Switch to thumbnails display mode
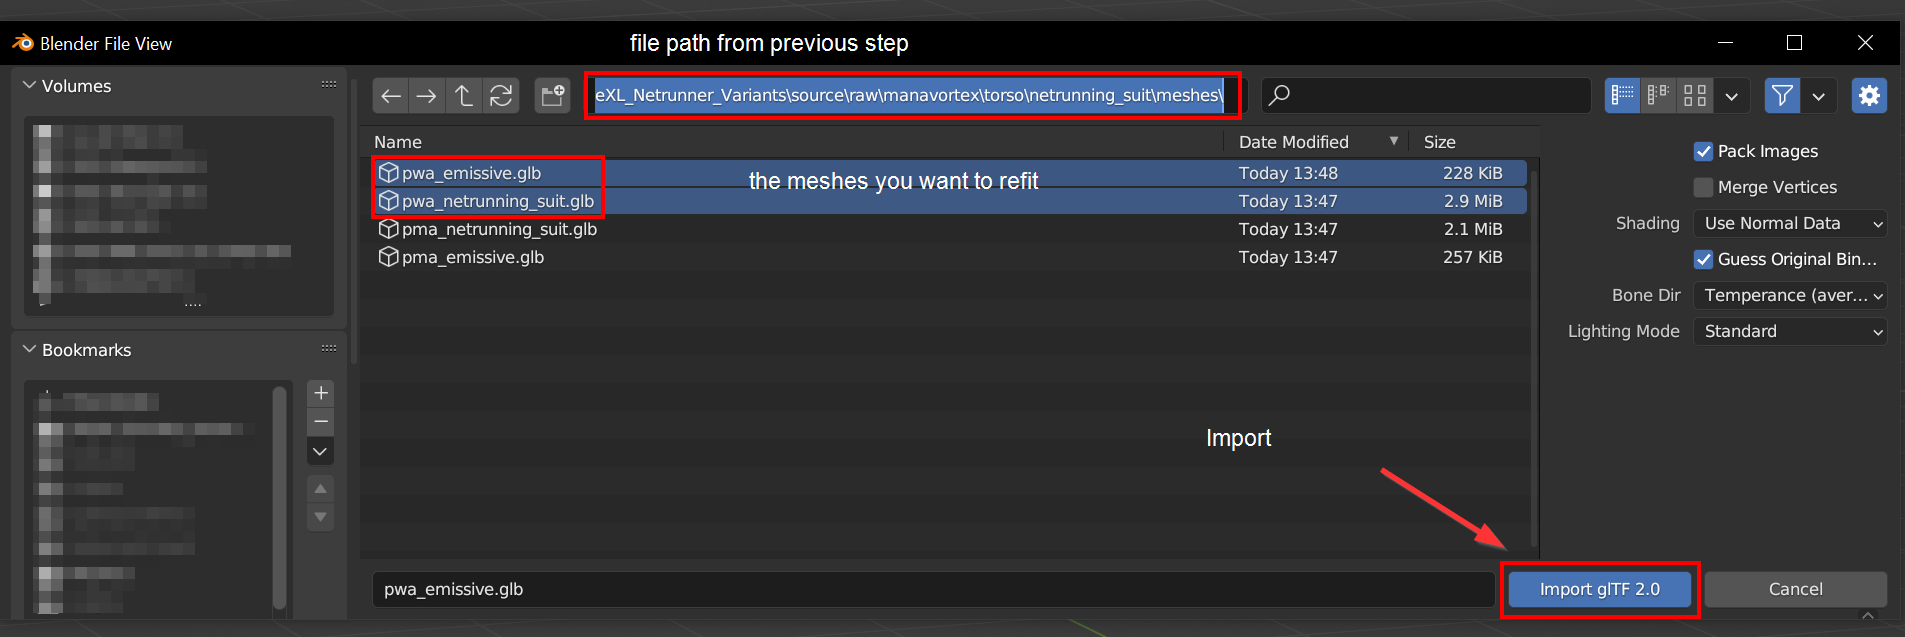 [1695, 96]
